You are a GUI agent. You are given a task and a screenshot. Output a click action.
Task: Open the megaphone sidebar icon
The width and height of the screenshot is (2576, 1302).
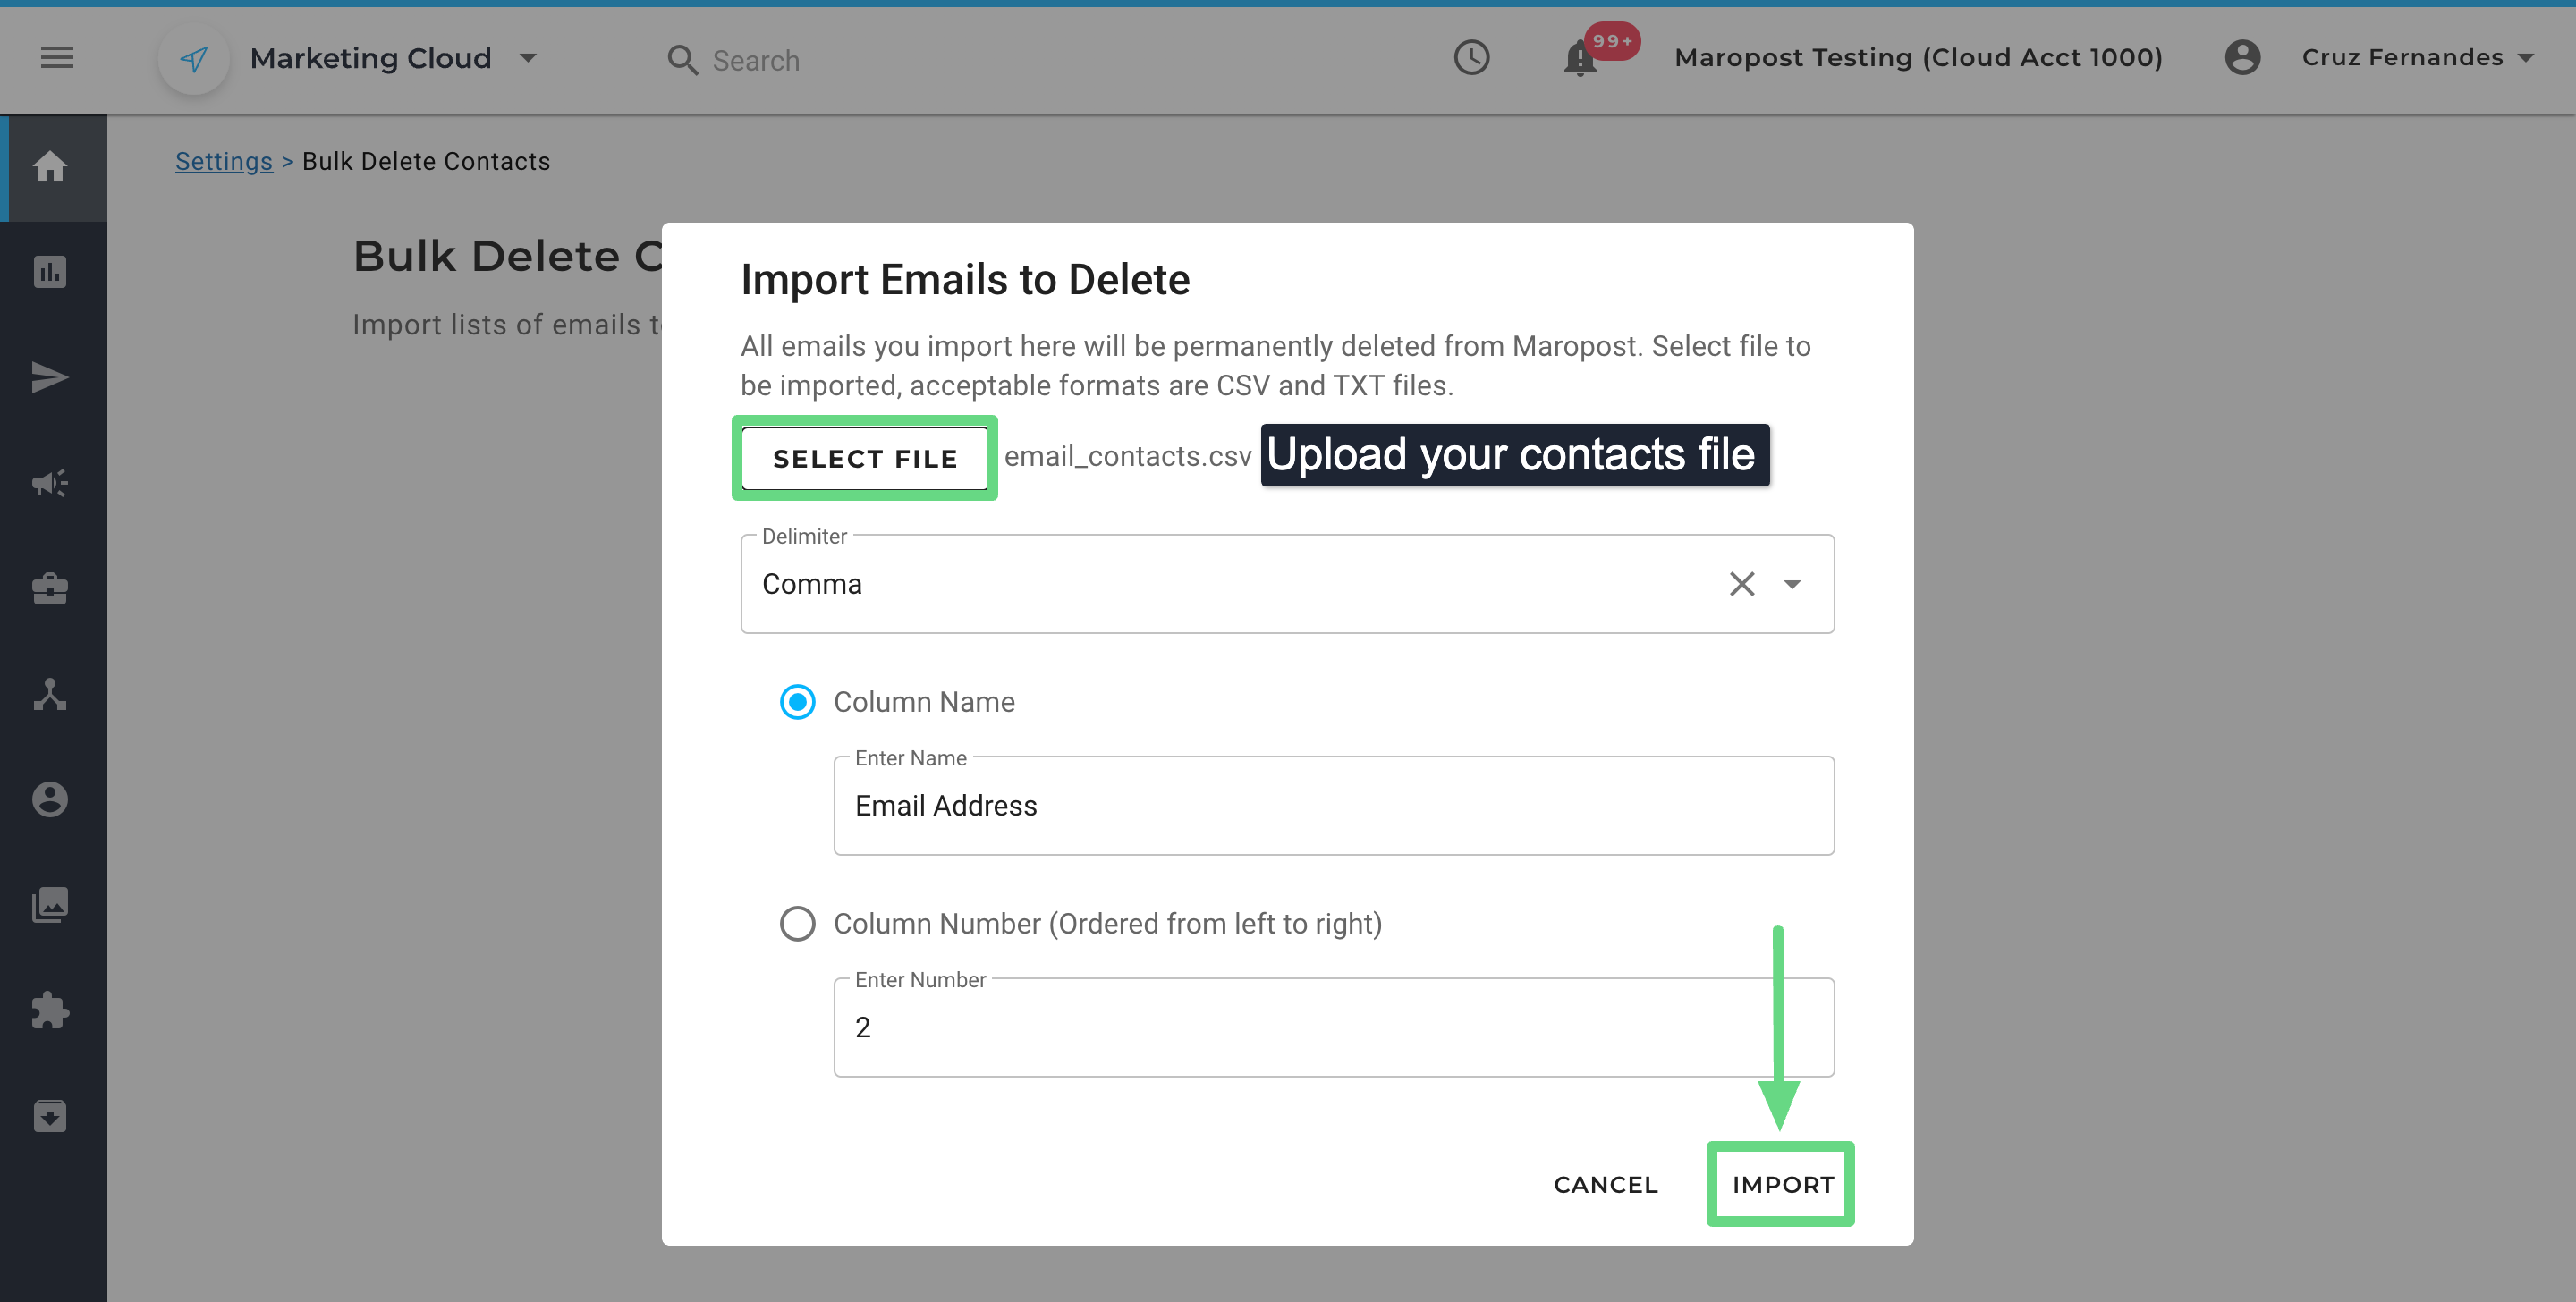[x=50, y=484]
